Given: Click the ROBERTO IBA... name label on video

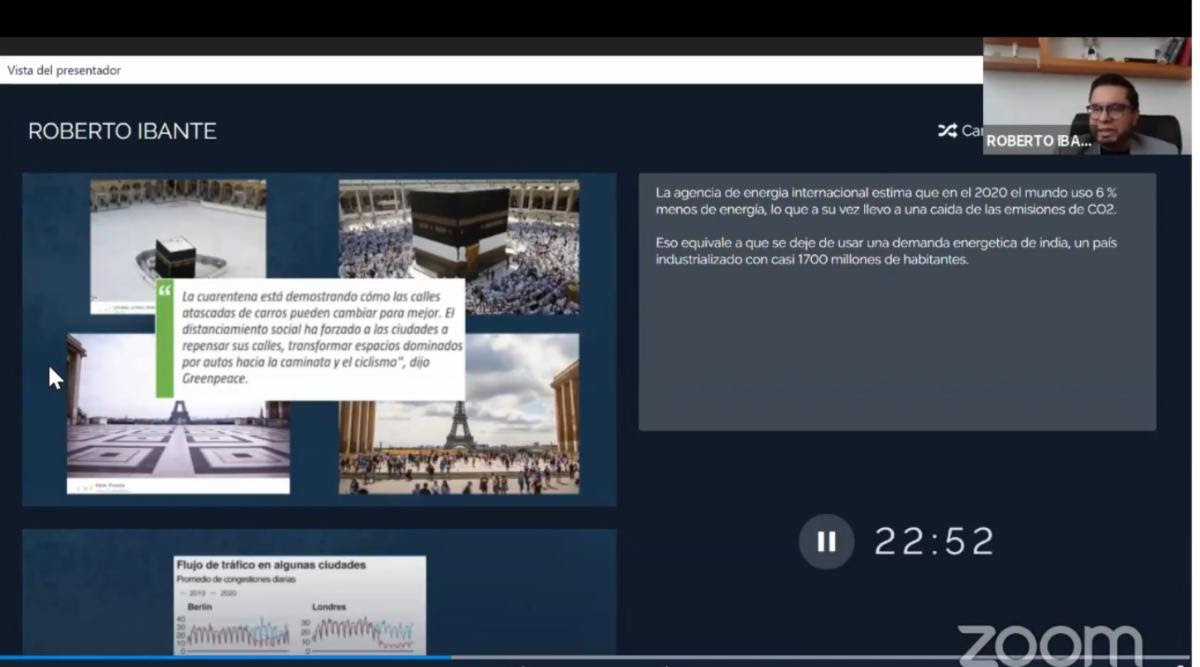Looking at the screenshot, I should click(1039, 142).
